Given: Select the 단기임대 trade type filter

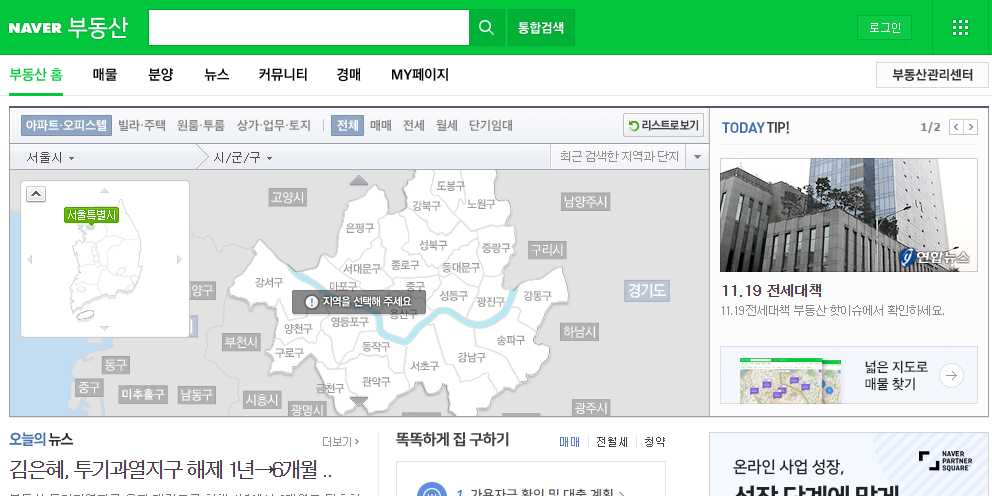Looking at the screenshot, I should 491,125.
